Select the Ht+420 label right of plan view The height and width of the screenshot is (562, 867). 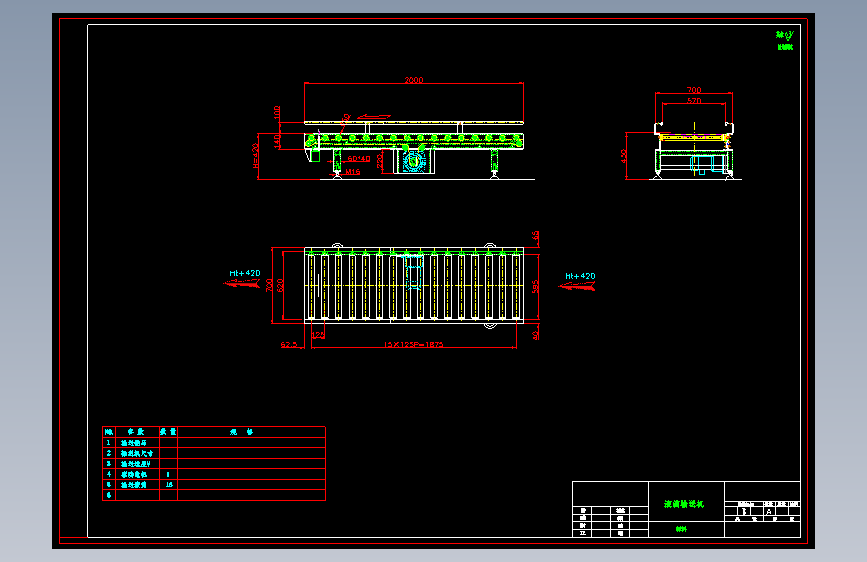point(580,276)
